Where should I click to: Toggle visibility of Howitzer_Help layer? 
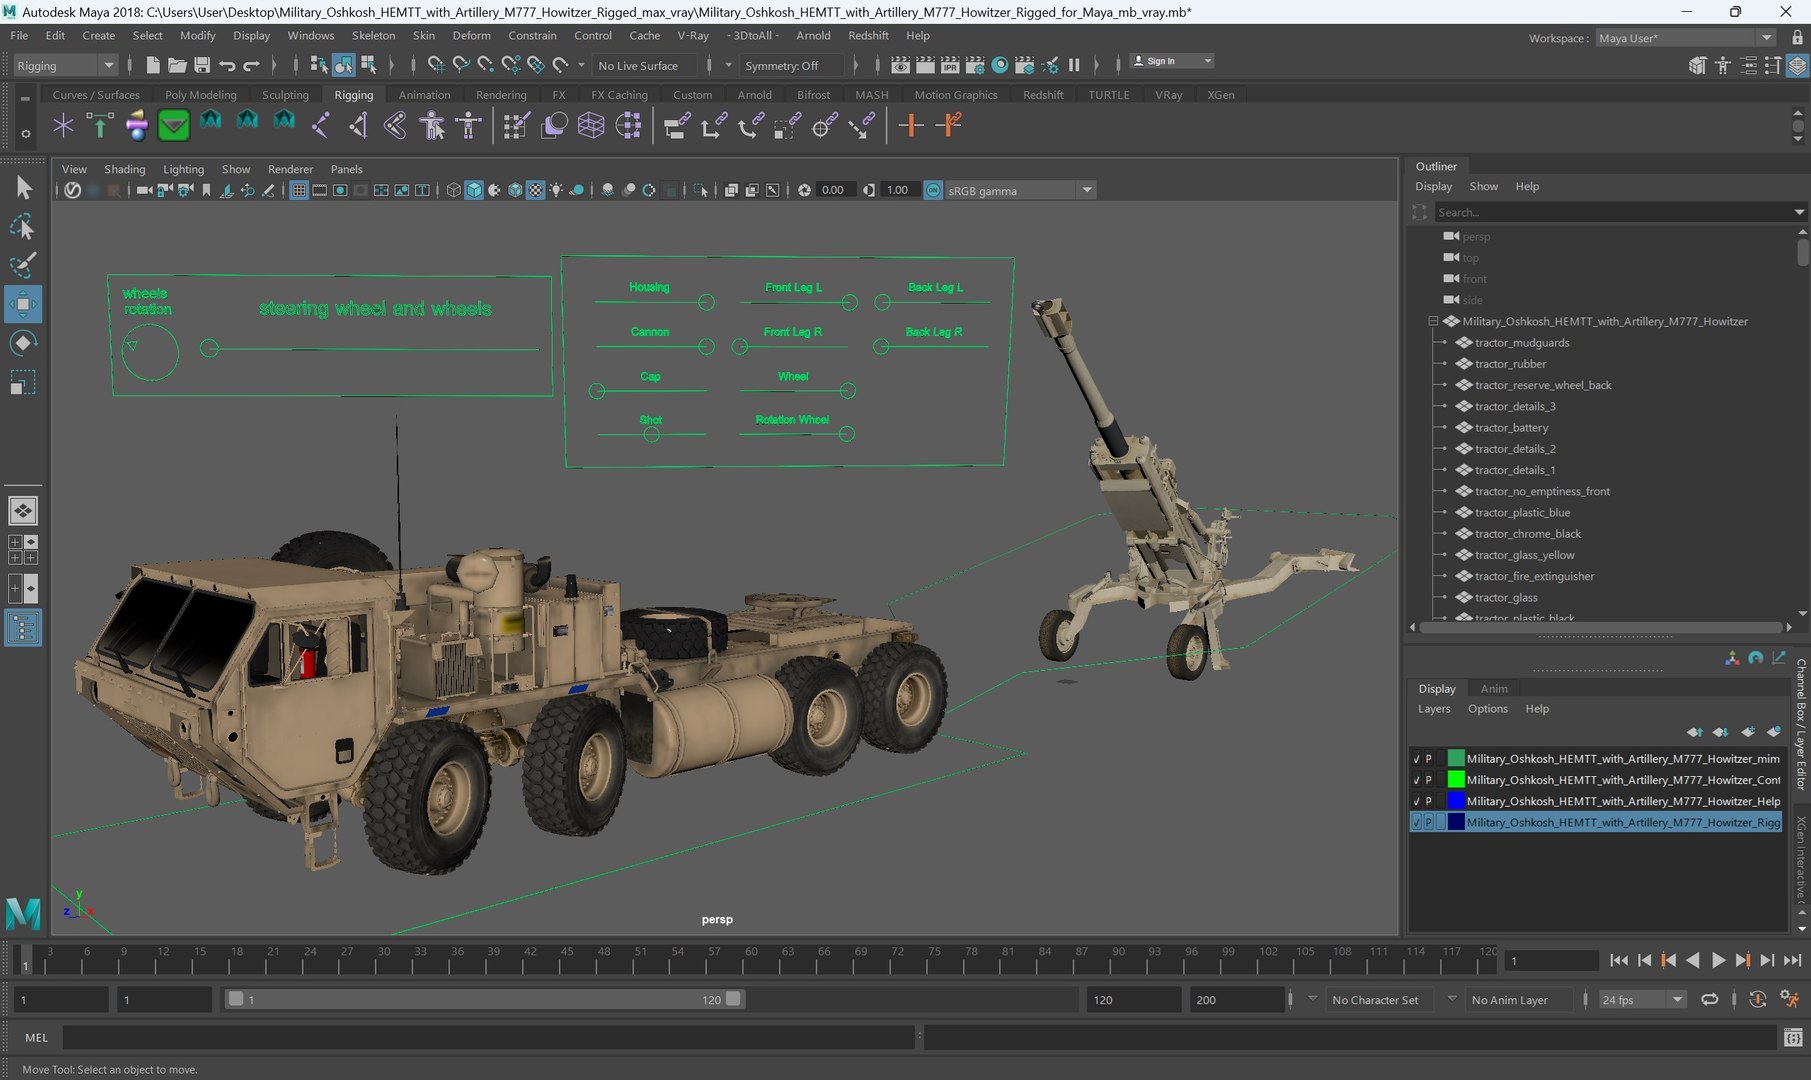[x=1416, y=801]
